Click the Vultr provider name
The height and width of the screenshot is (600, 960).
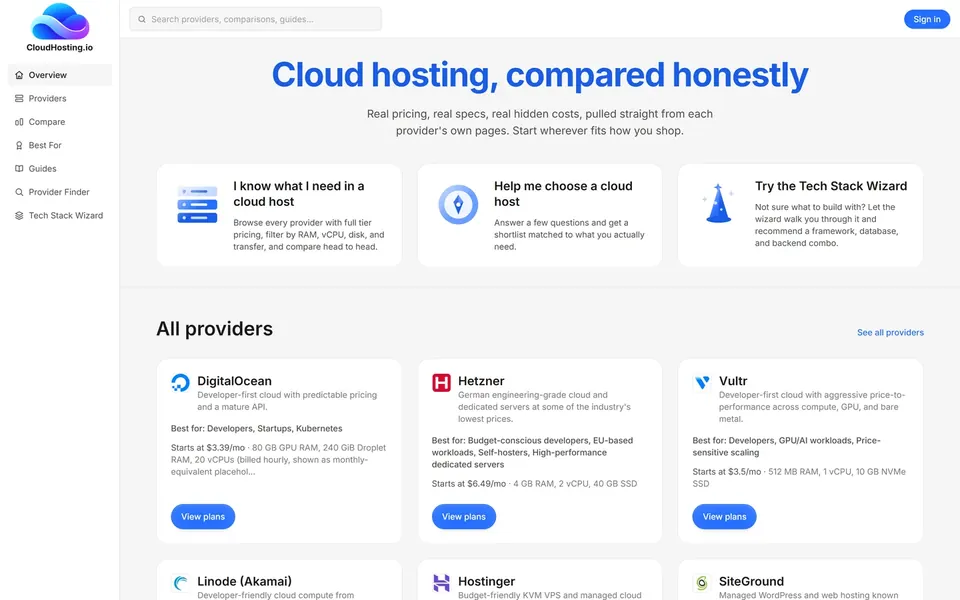tap(733, 381)
